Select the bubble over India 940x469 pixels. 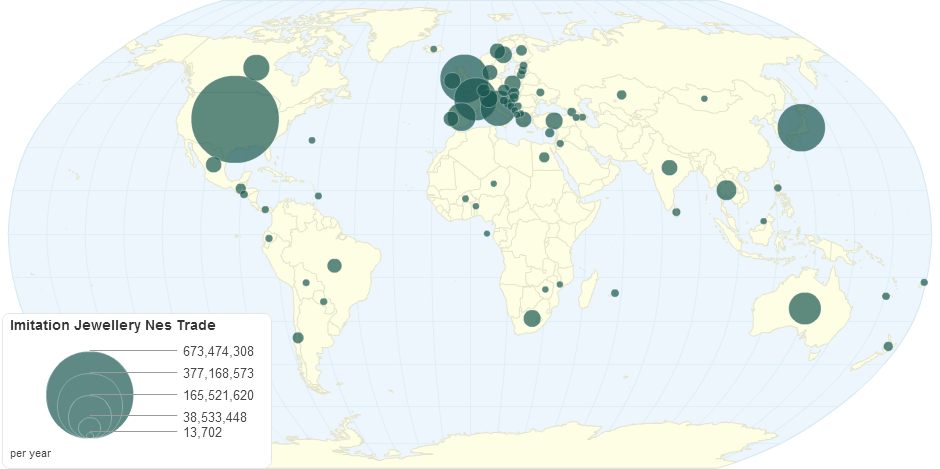(669, 167)
